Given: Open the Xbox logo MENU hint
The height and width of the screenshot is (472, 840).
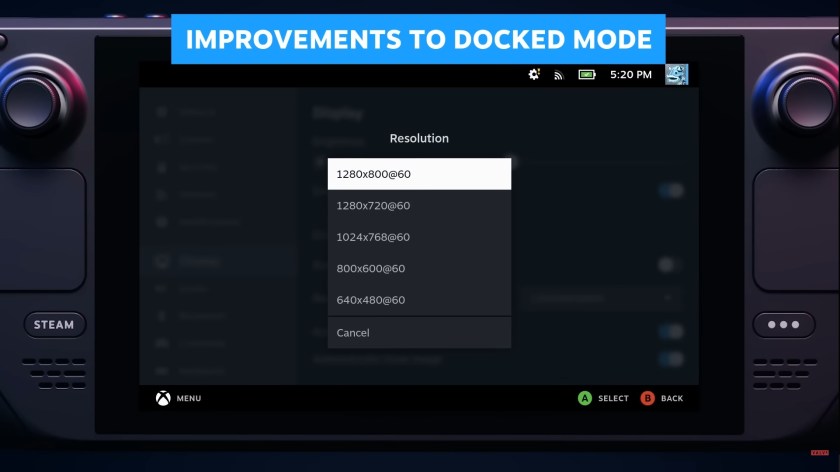Looking at the screenshot, I should point(178,398).
